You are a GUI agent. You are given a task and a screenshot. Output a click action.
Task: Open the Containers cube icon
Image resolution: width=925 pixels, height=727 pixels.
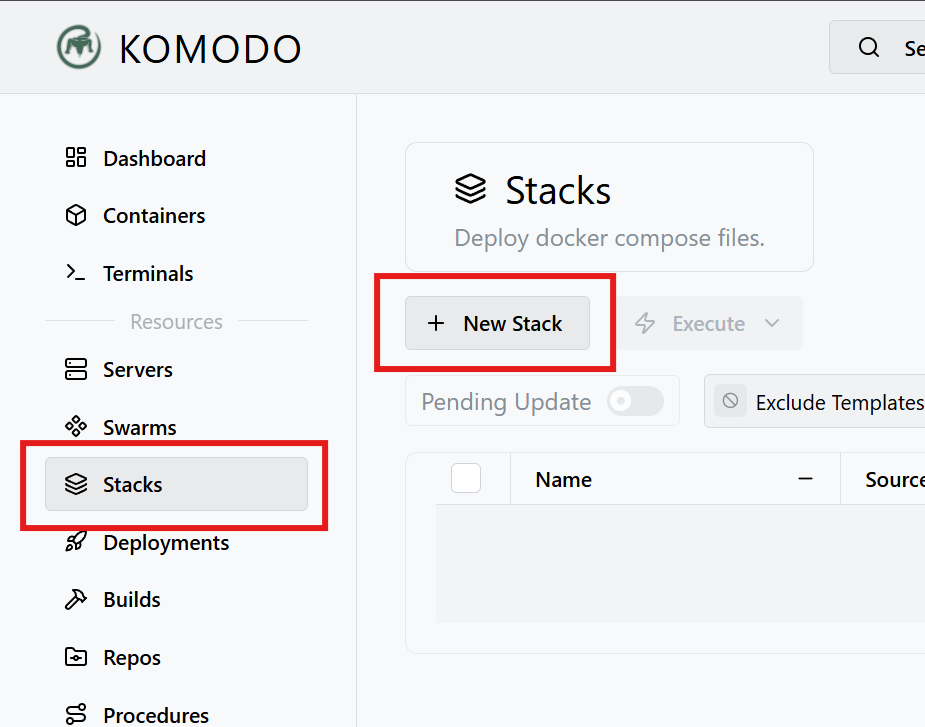[76, 215]
